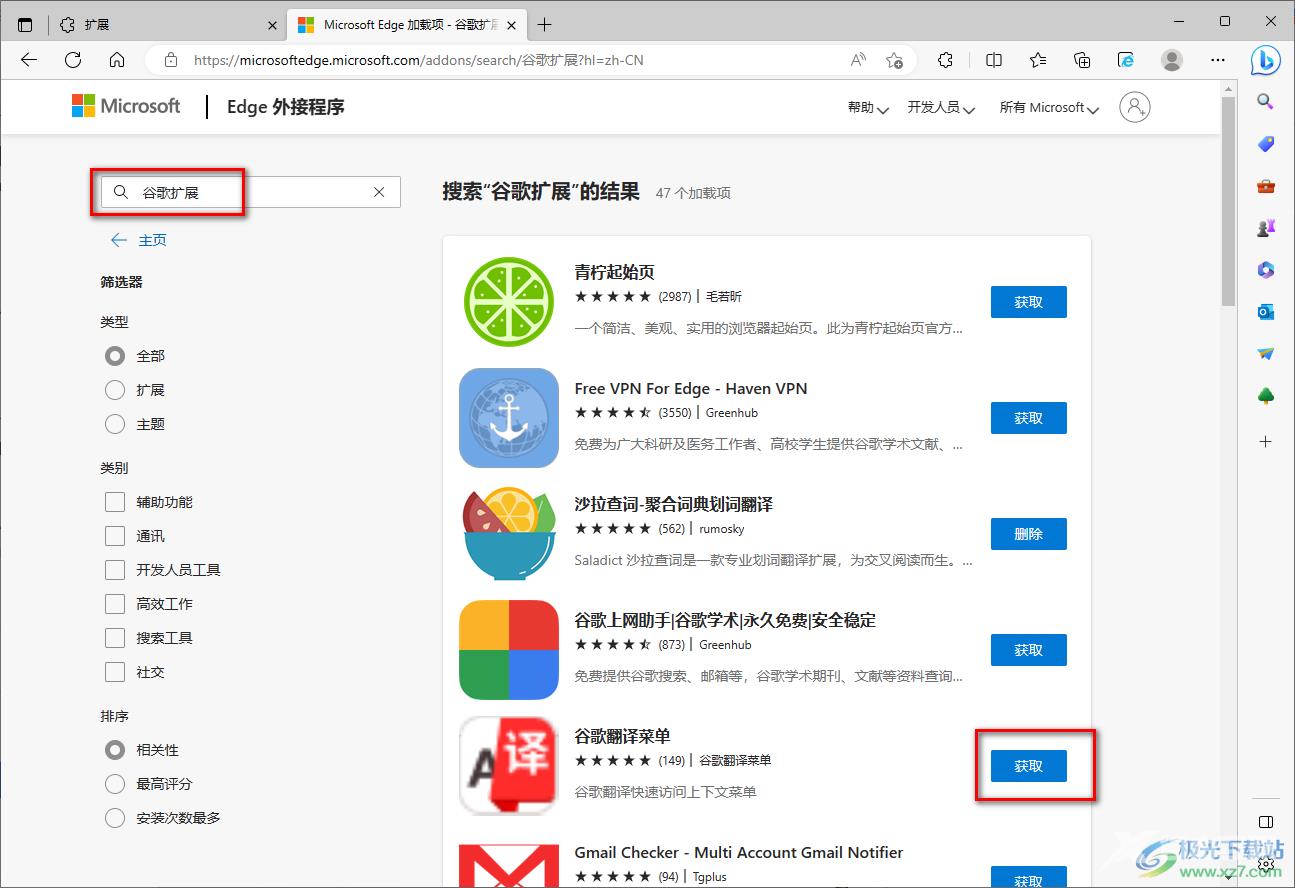This screenshot has width=1295, height=888.
Task: Open the Games chess sidebar icon
Action: tap(1265, 228)
